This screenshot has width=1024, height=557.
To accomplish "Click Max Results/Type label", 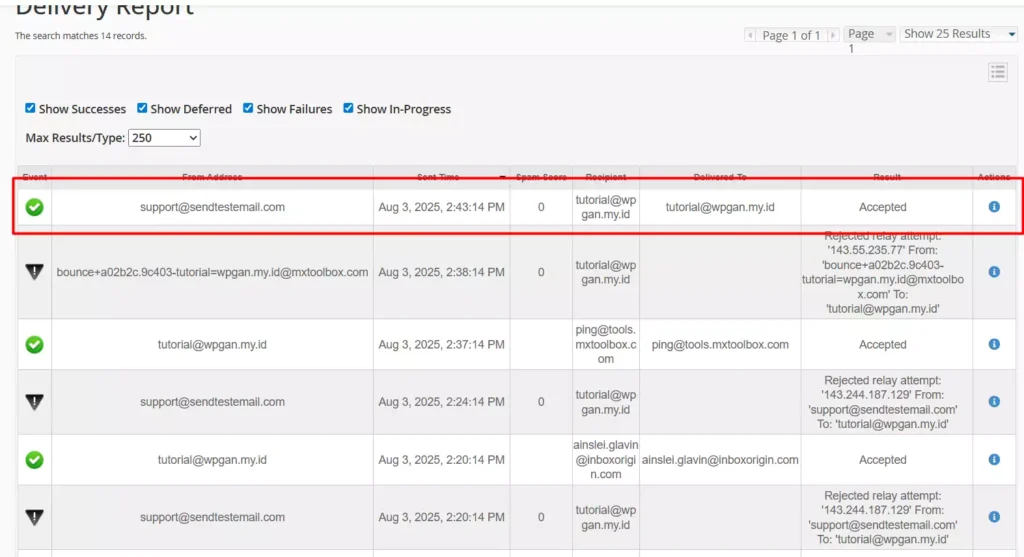I will pos(75,138).
